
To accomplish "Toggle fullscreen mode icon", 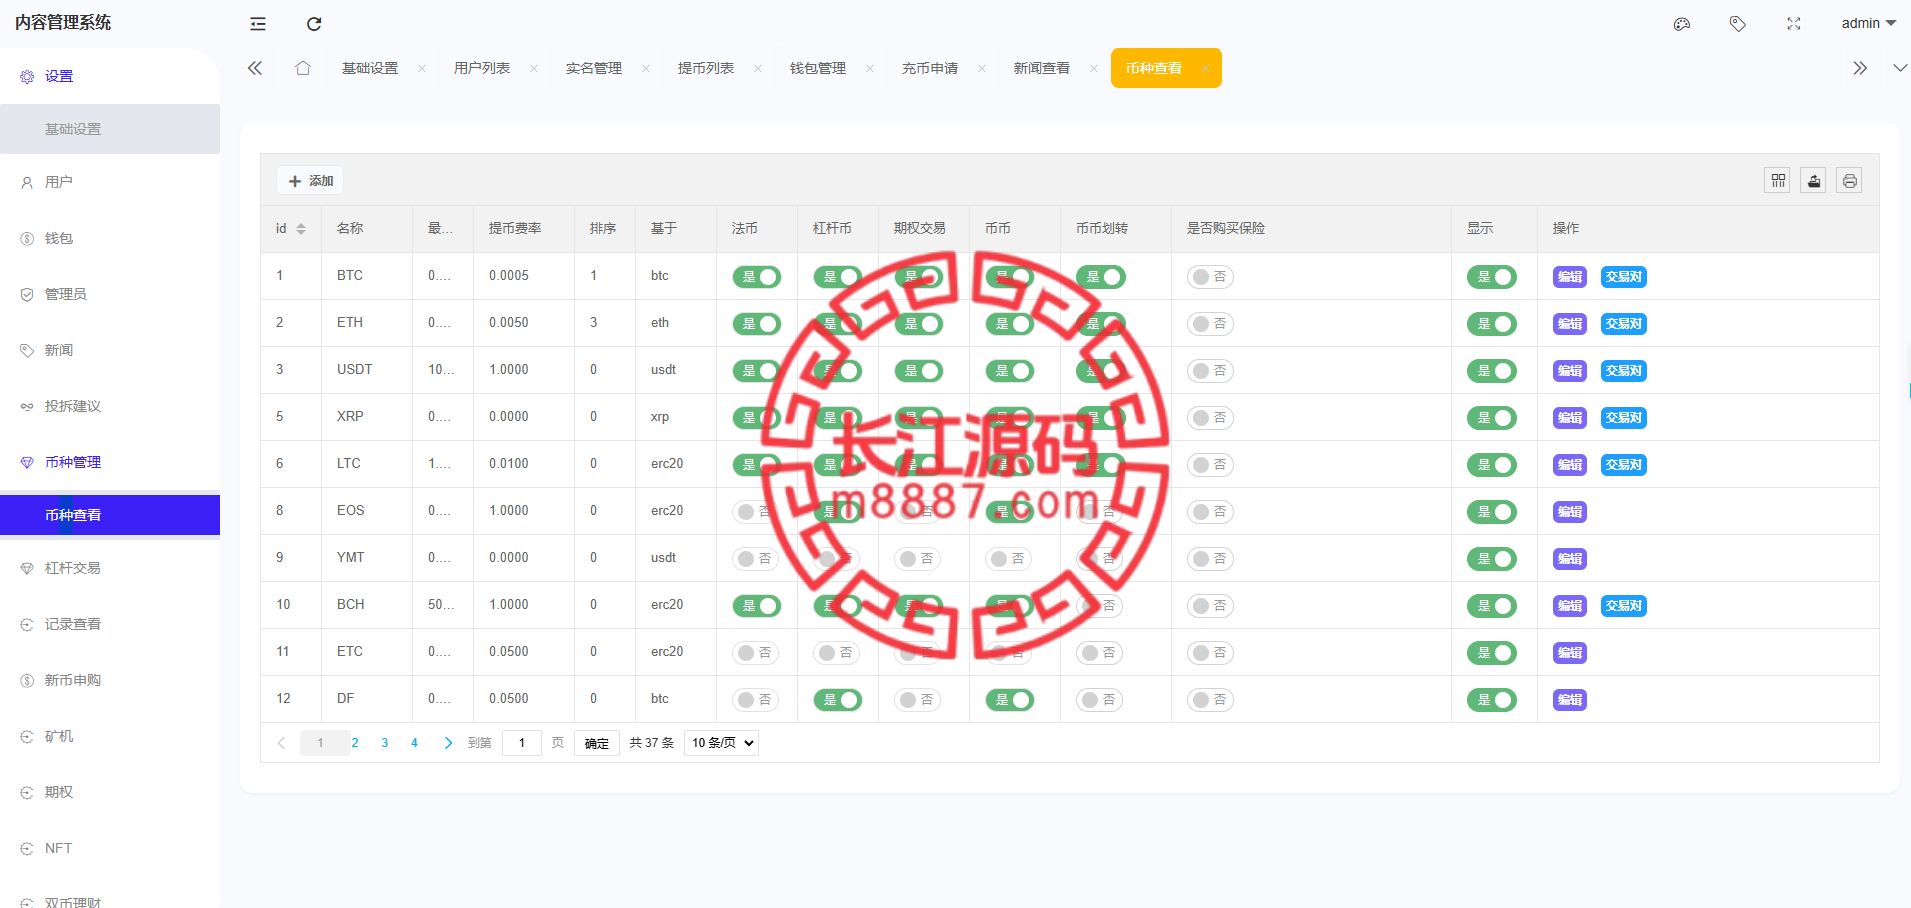I will tap(1794, 24).
